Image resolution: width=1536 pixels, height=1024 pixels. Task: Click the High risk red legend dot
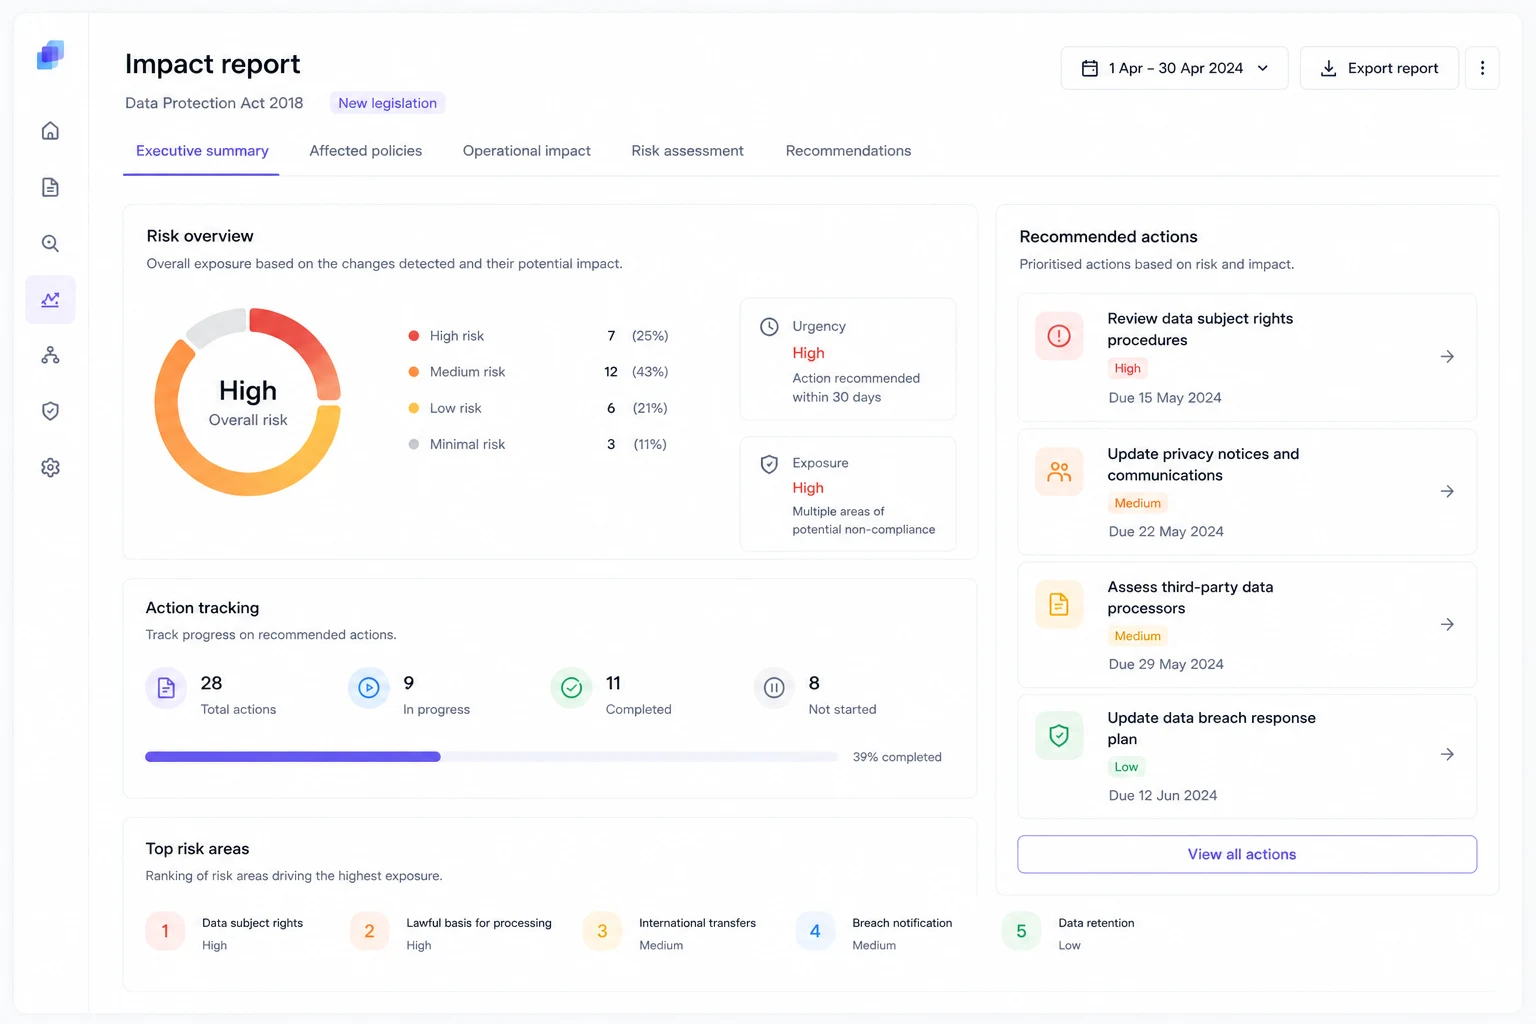414,336
